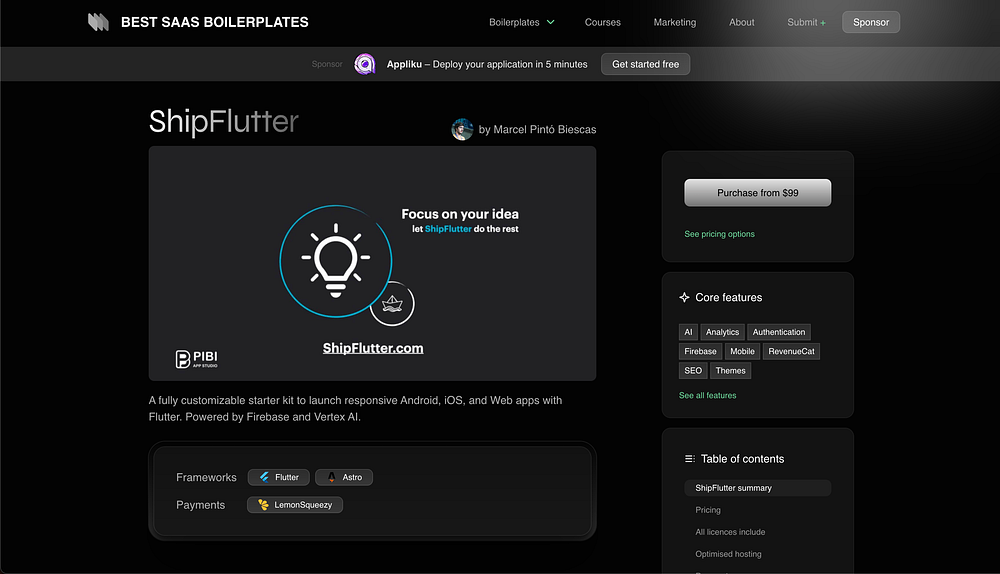Open the Appliku sponsor banner text
The width and height of the screenshot is (1000, 574).
(487, 64)
